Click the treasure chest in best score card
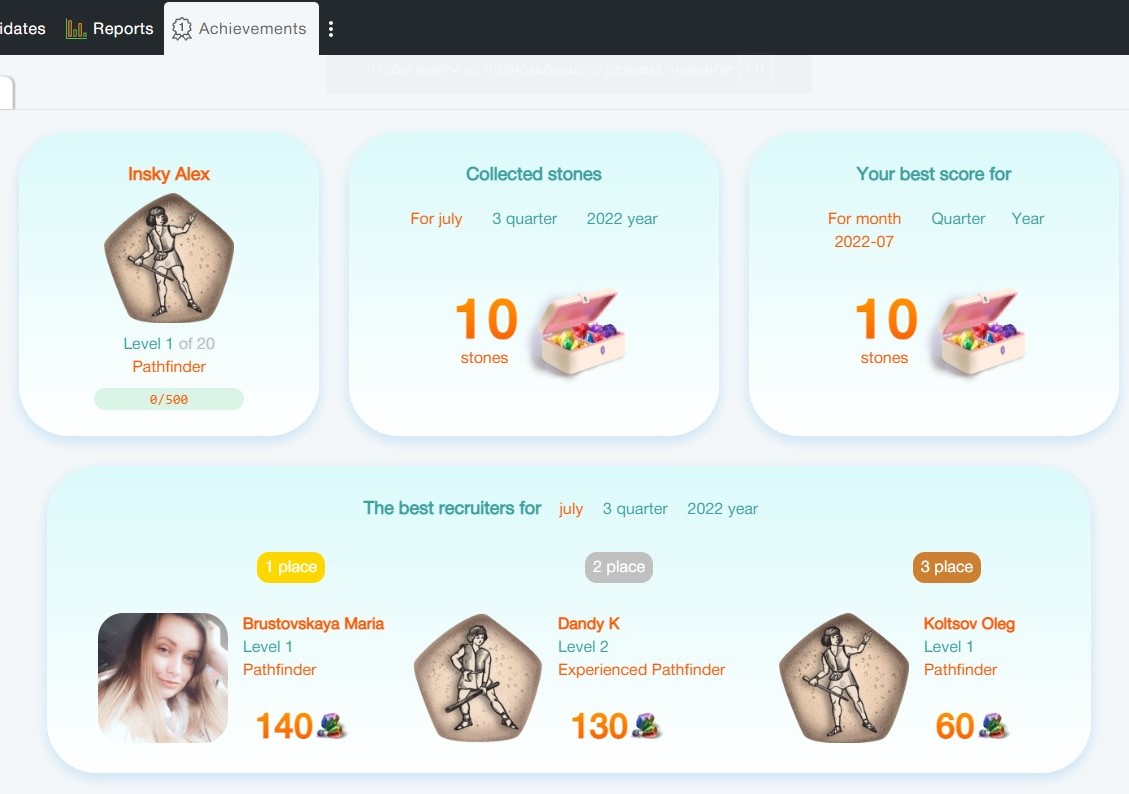Screen dimensions: 1129x794 click(x=981, y=331)
